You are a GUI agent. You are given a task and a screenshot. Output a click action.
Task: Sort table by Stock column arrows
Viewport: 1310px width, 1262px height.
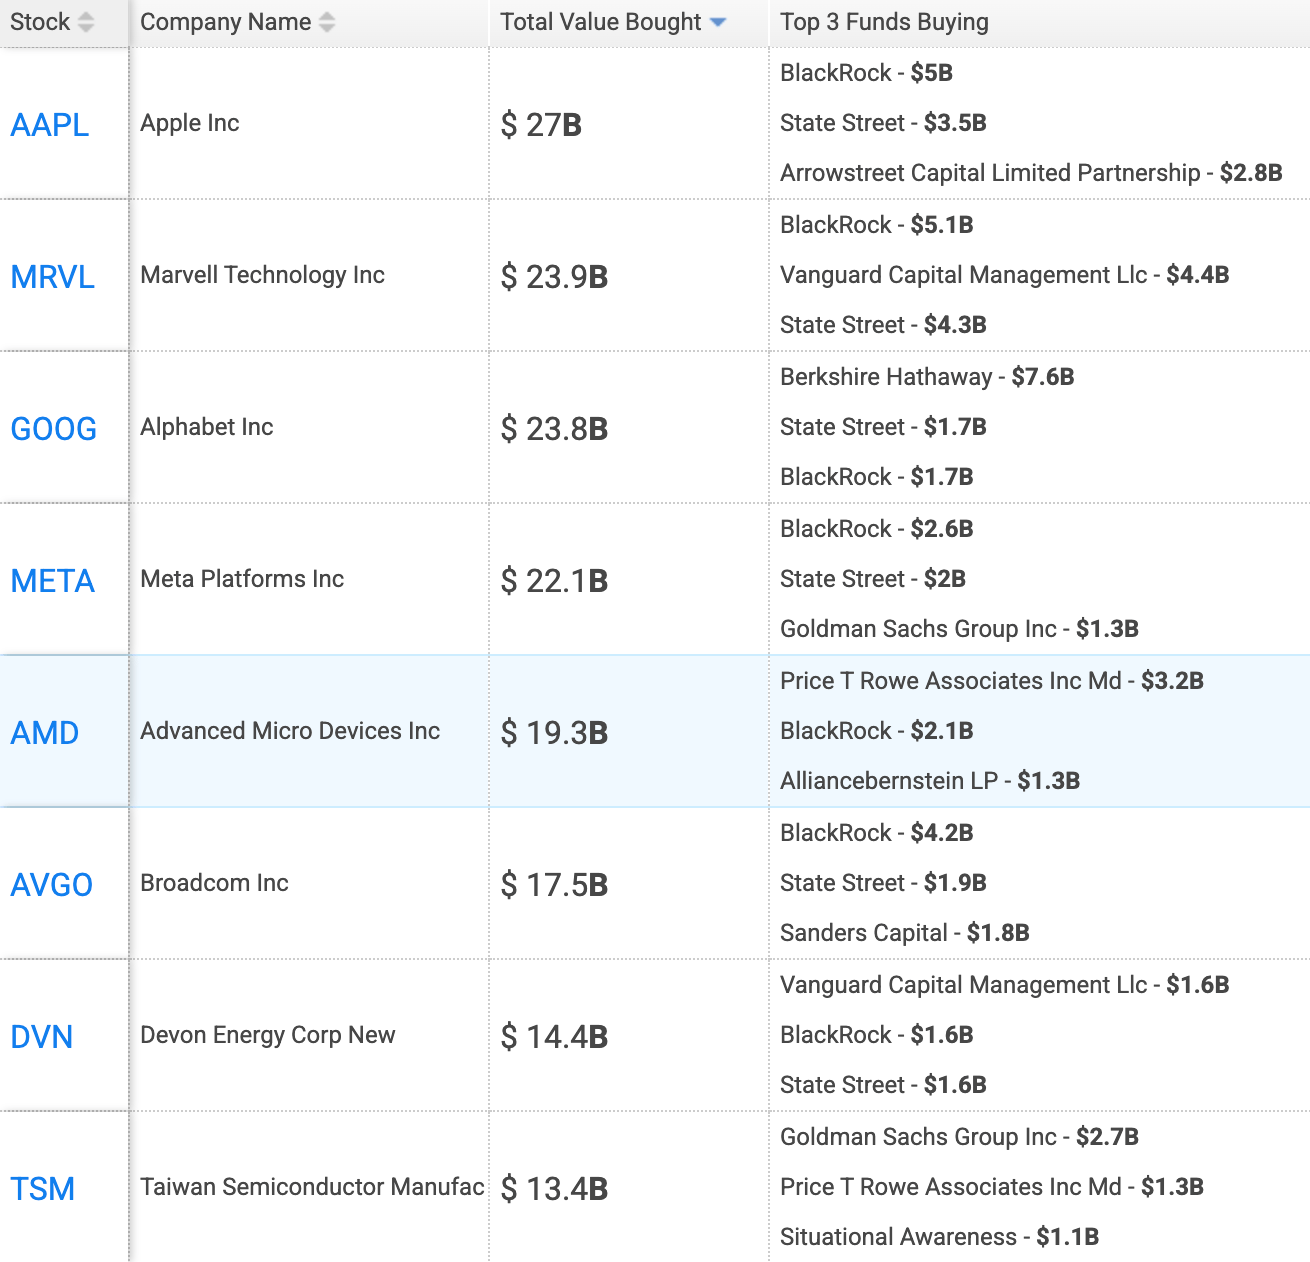(x=86, y=22)
